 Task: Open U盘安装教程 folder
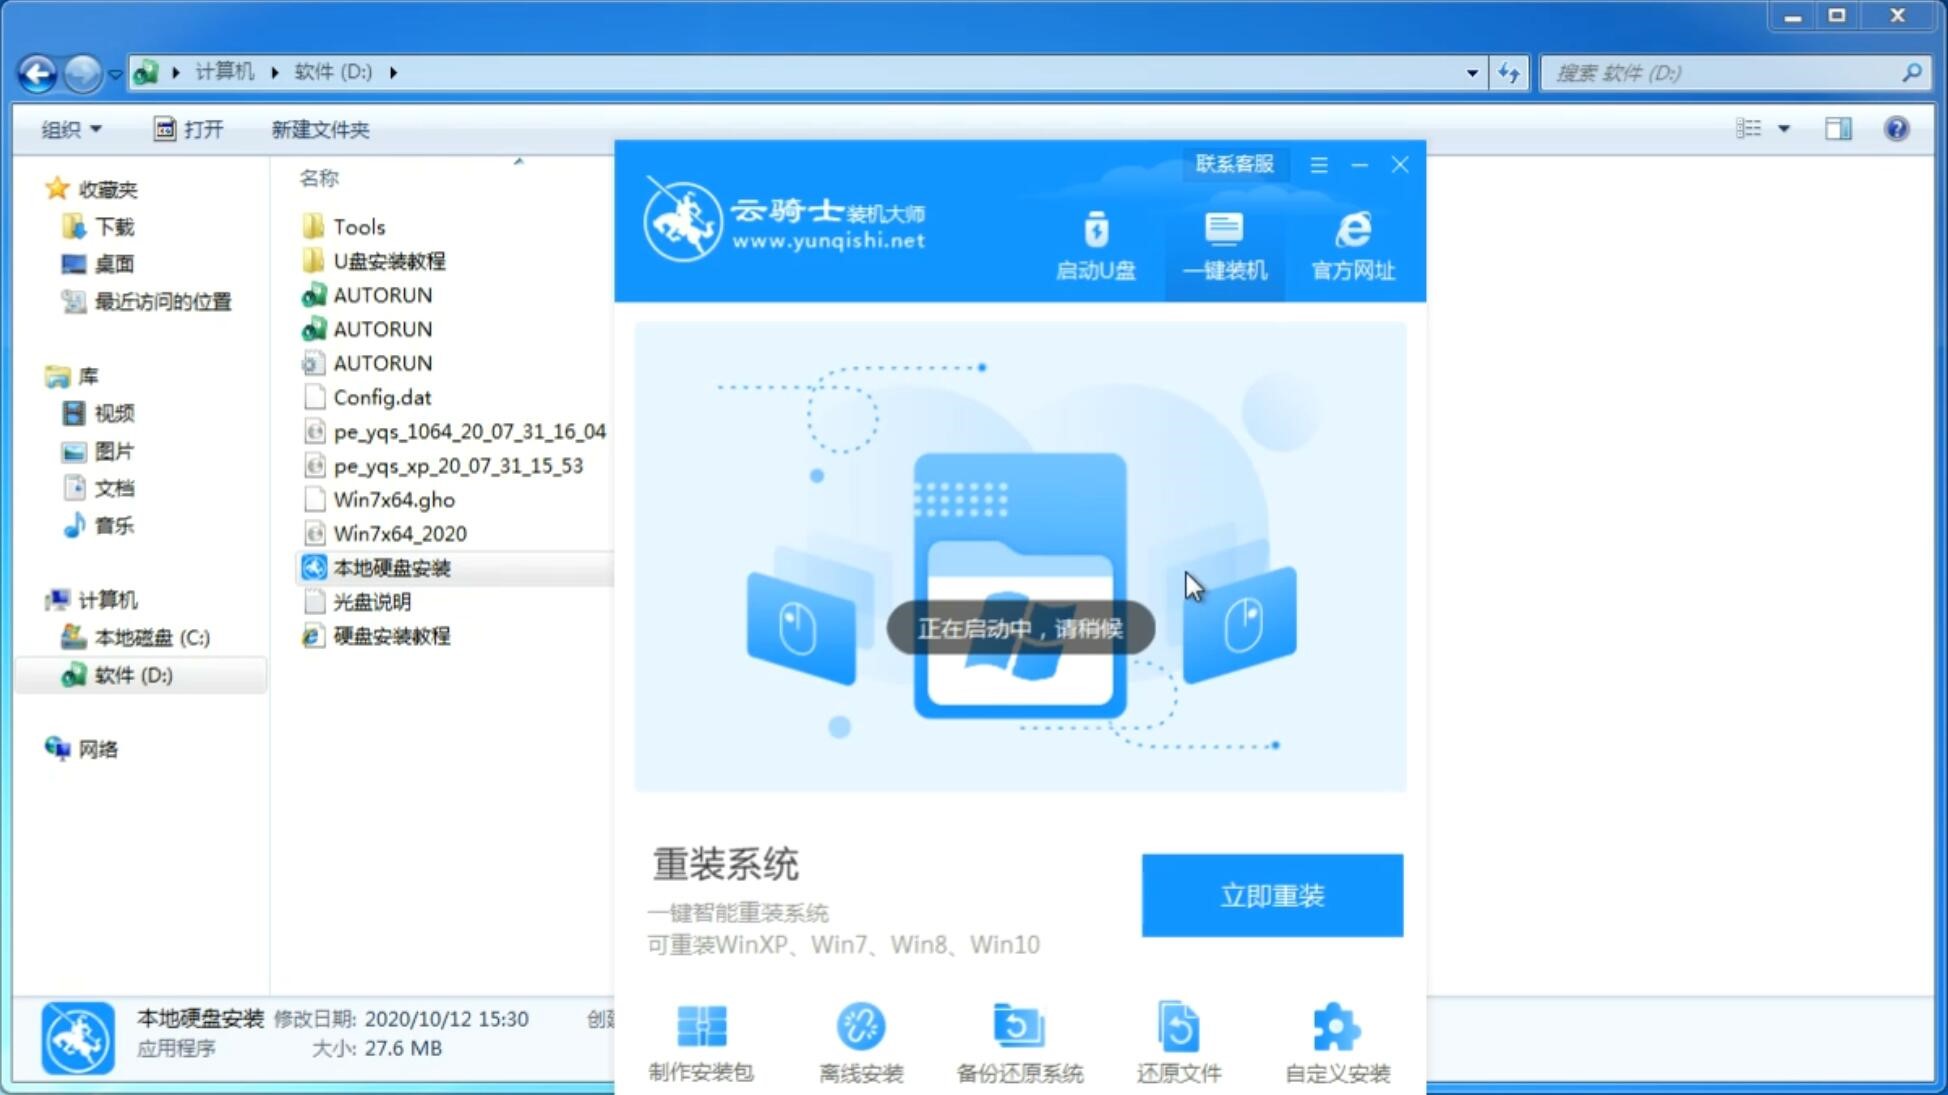pyautogui.click(x=388, y=261)
